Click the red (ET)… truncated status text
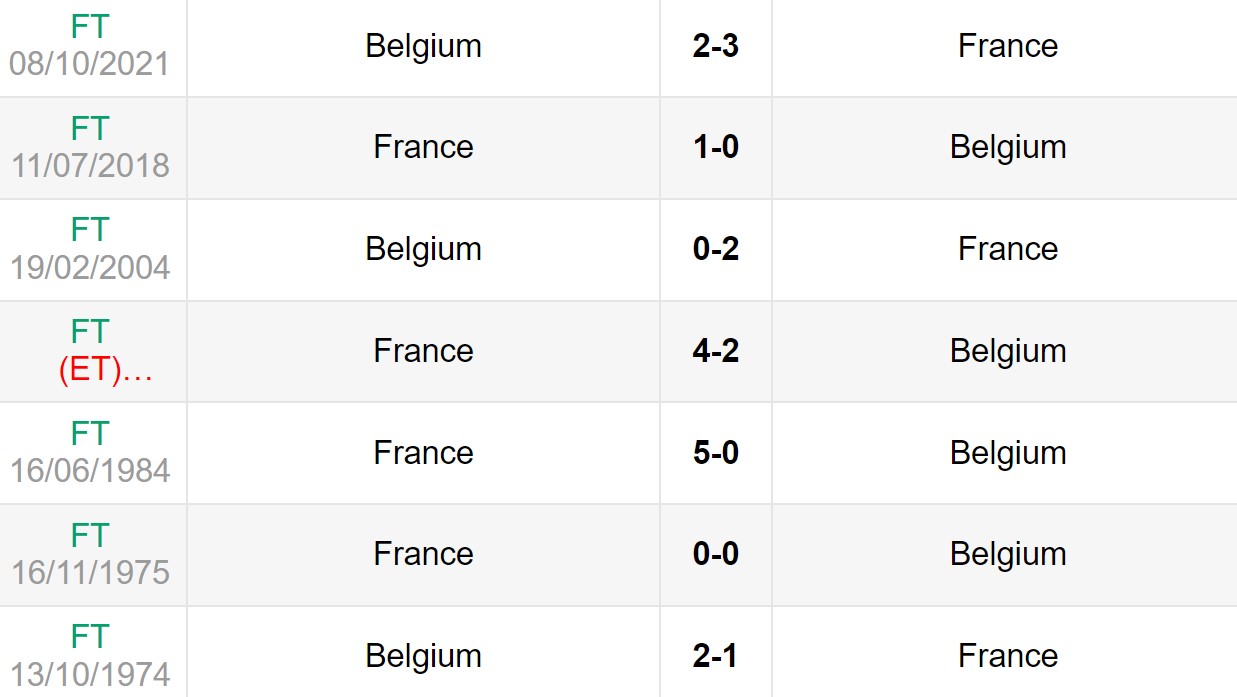 click(x=105, y=372)
